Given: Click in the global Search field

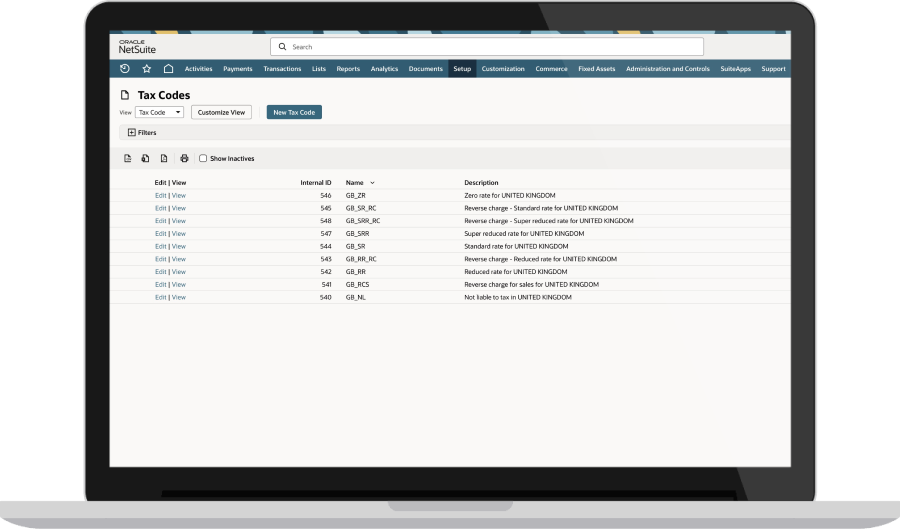Looking at the screenshot, I should 487,46.
